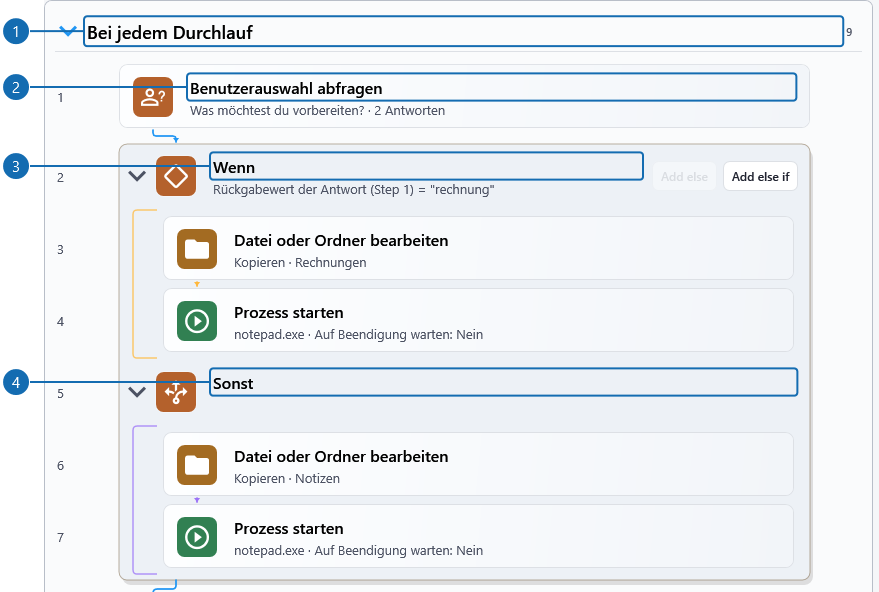Viewport: 879px width, 592px height.
Task: Collapse the Wenn block chevron
Action: click(x=137, y=176)
